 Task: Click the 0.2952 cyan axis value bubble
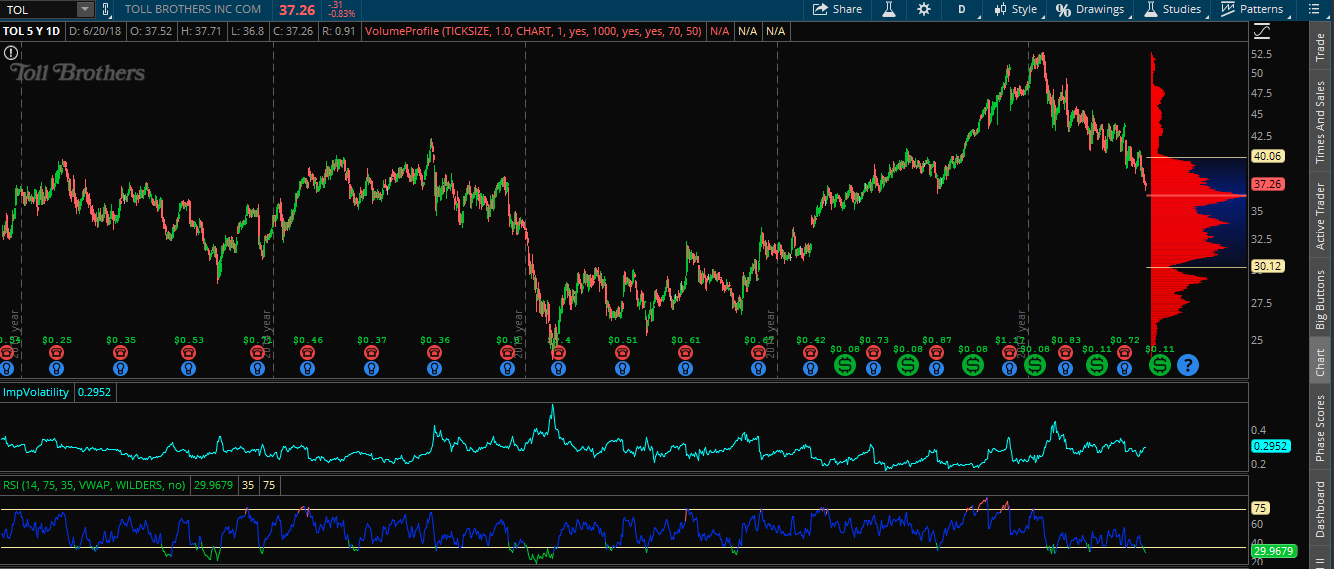tap(1270, 447)
